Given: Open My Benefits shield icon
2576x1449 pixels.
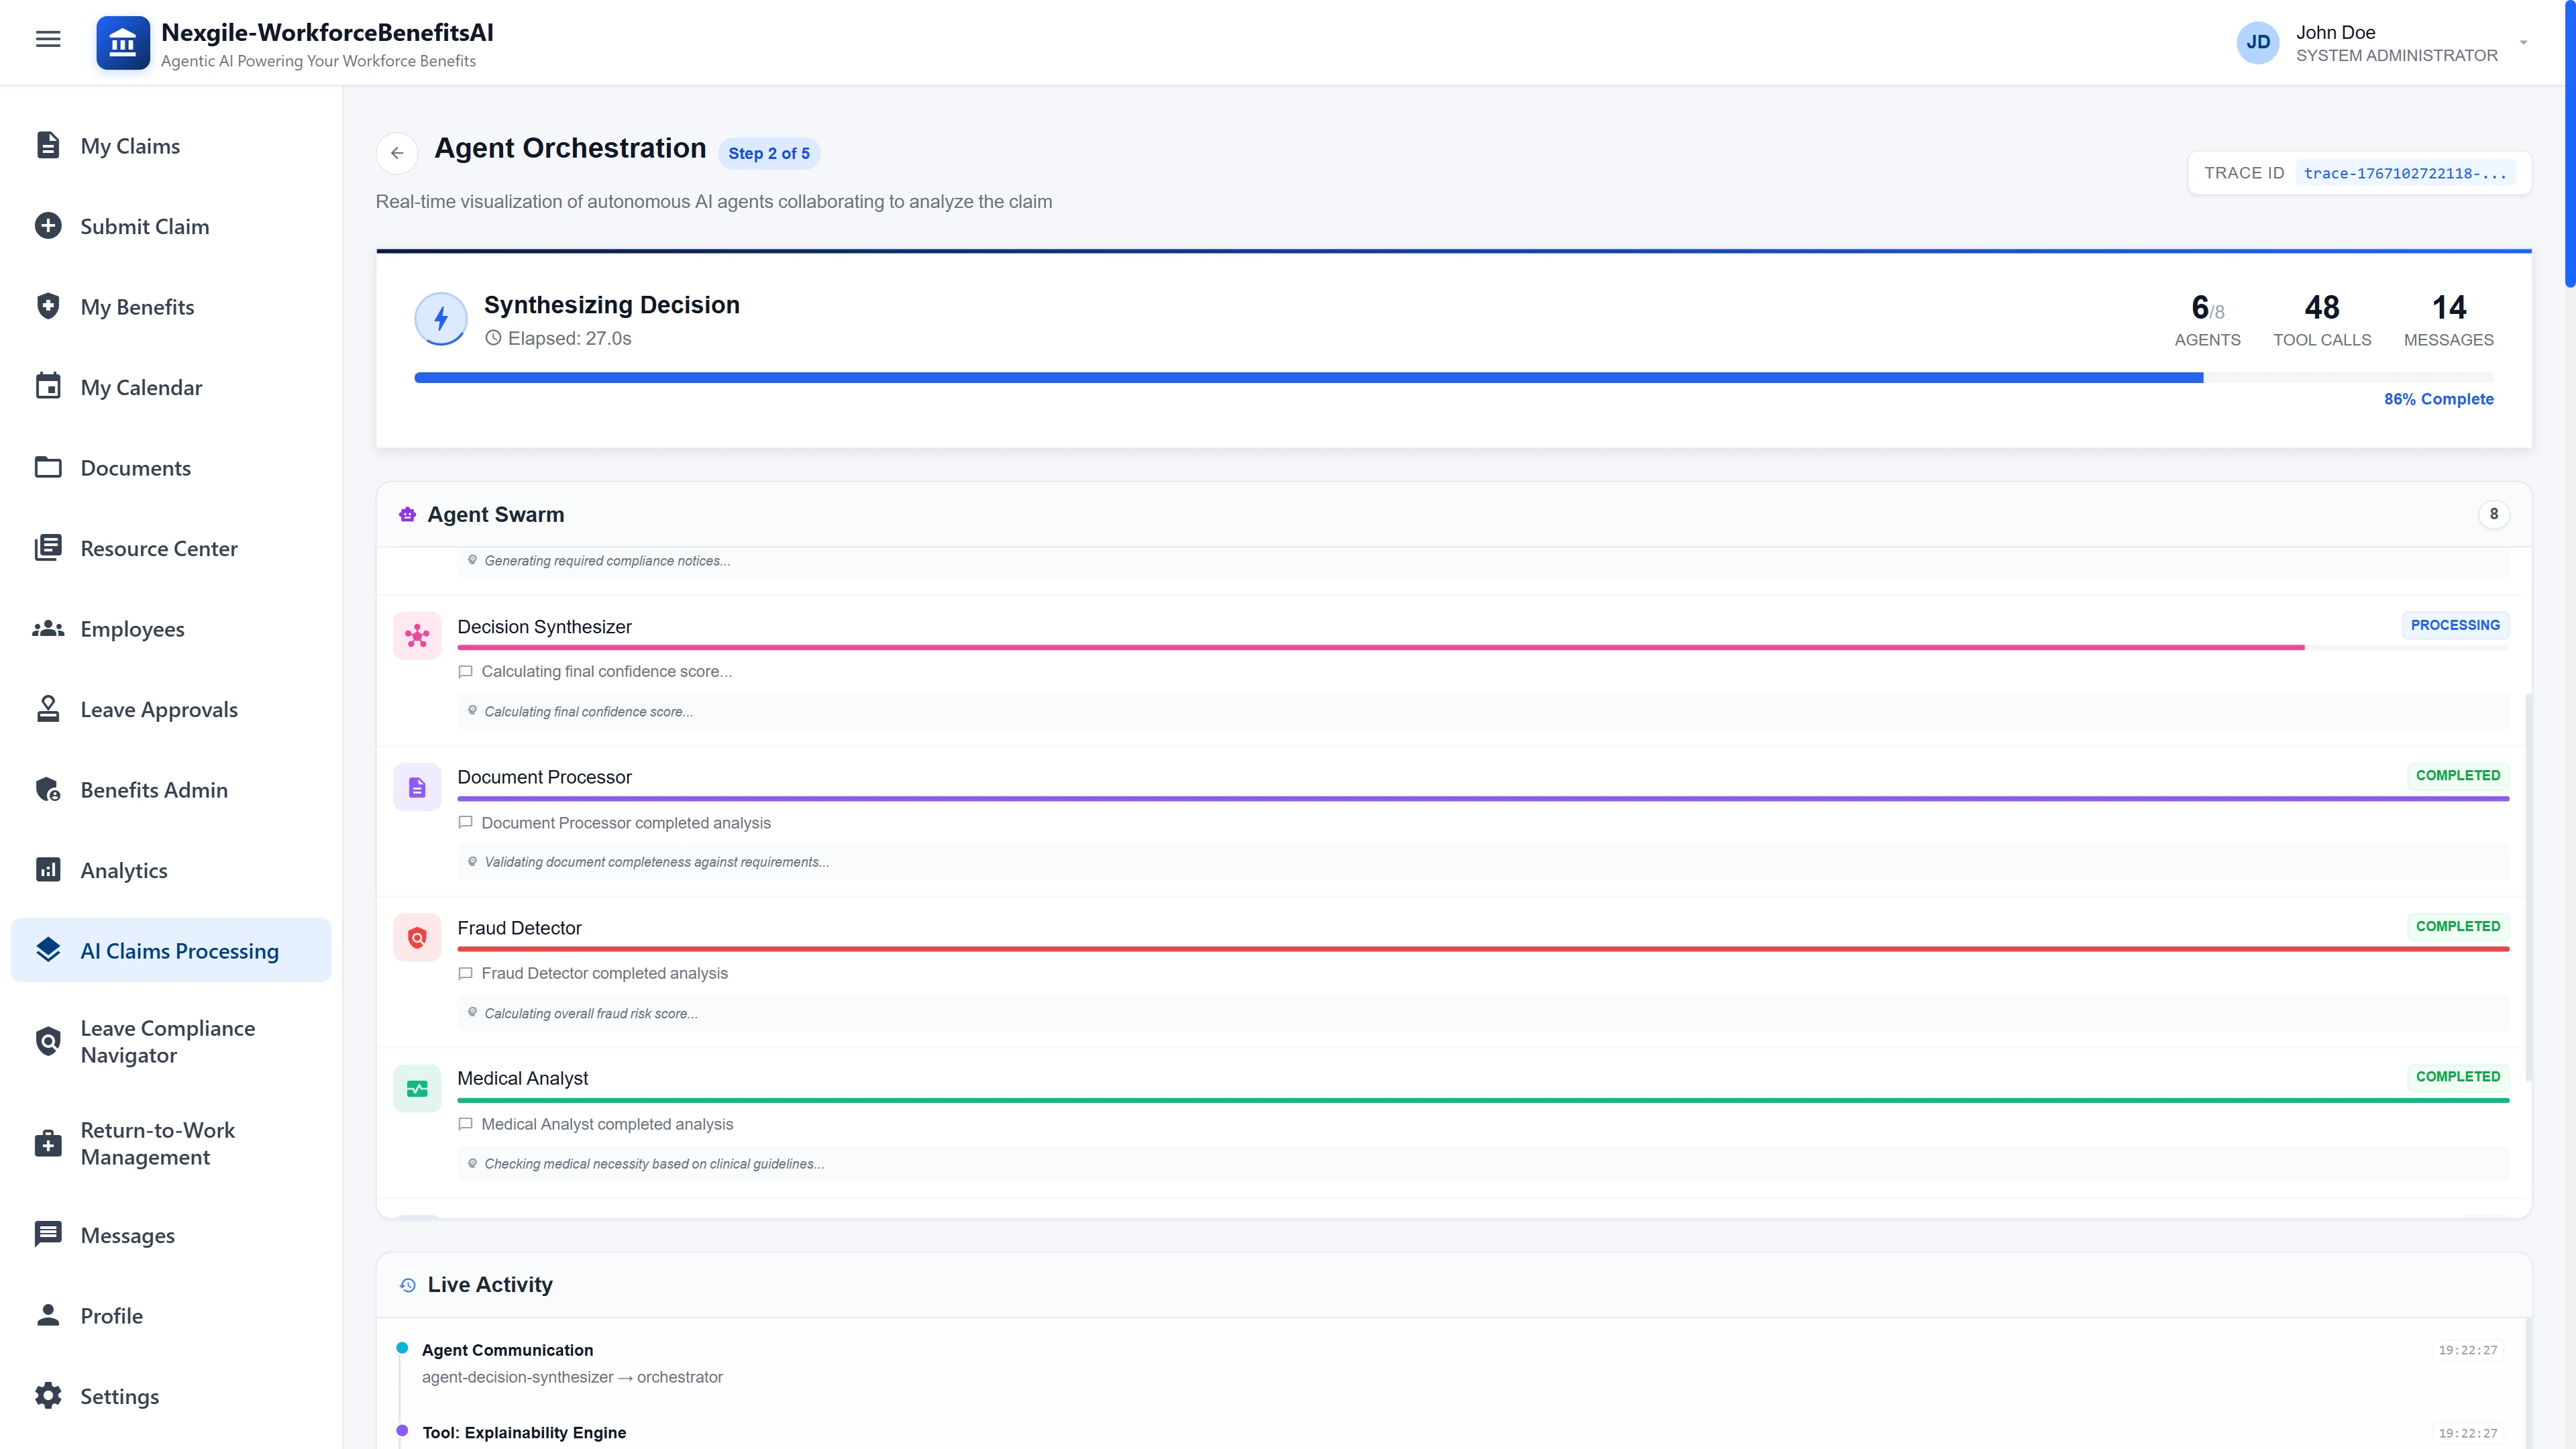Looking at the screenshot, I should point(48,306).
